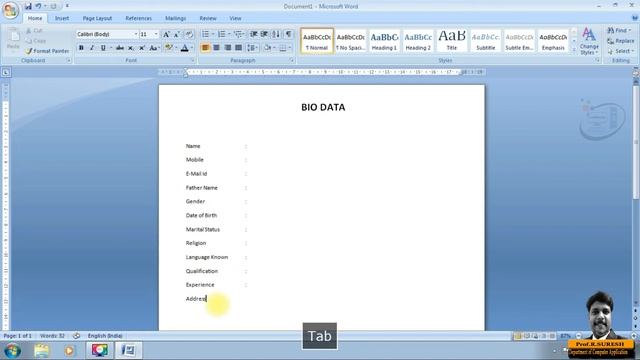This screenshot has width=640, height=360.
Task: Toggle underline formatting
Action: click(103, 48)
